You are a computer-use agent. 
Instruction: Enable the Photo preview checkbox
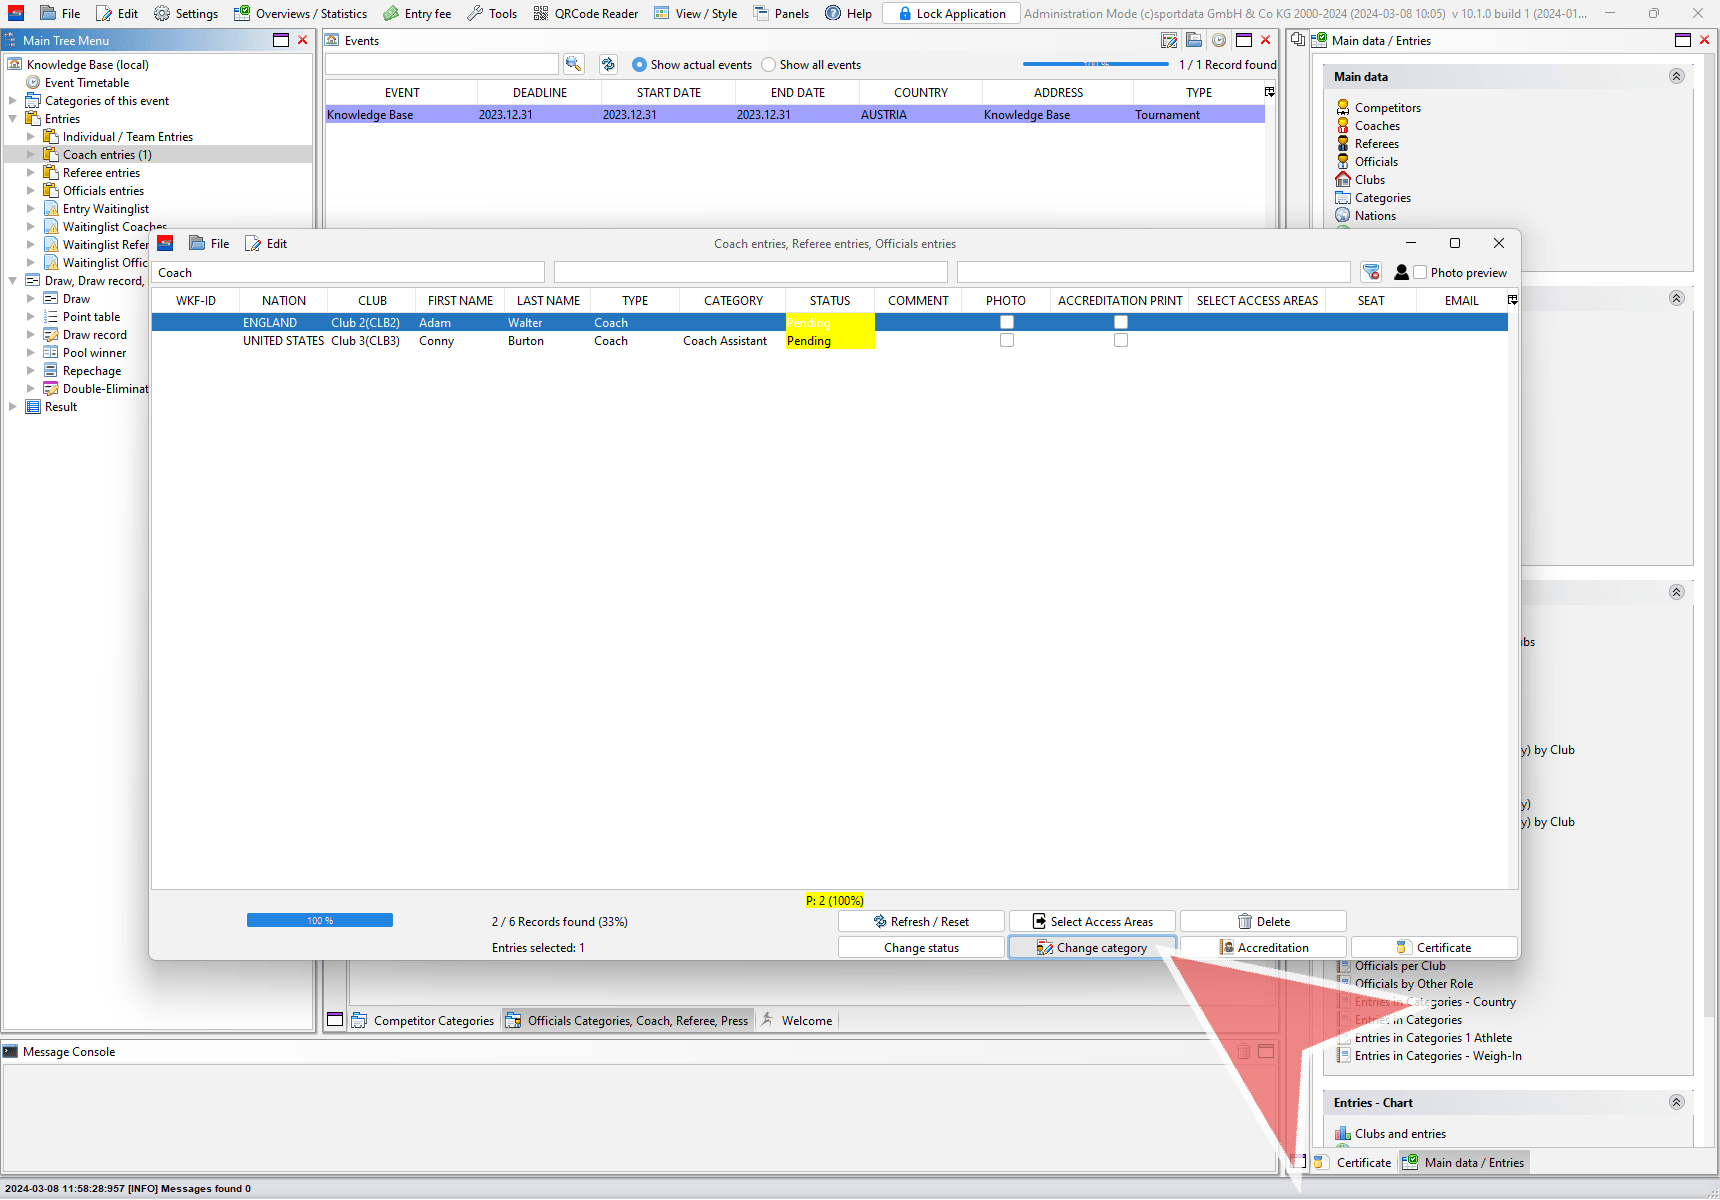tap(1420, 272)
